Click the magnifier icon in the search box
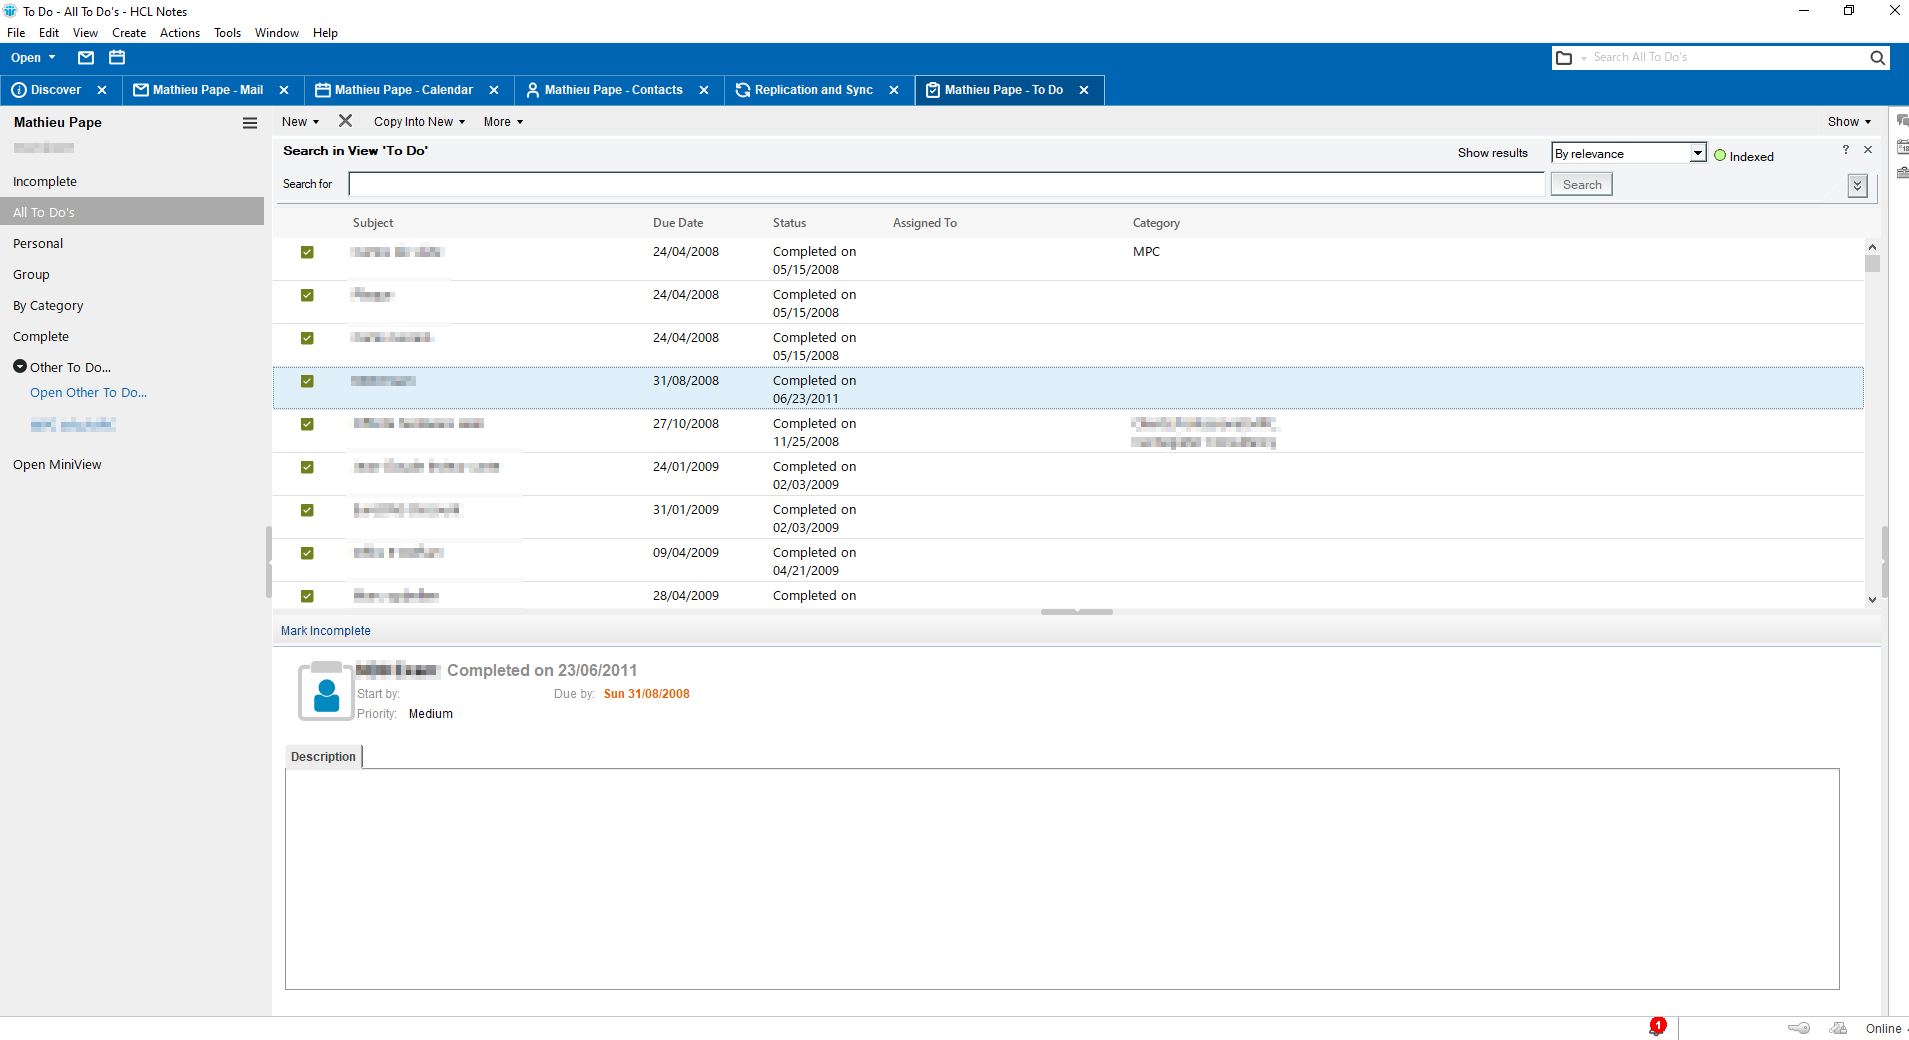1909x1040 pixels. coord(1877,58)
